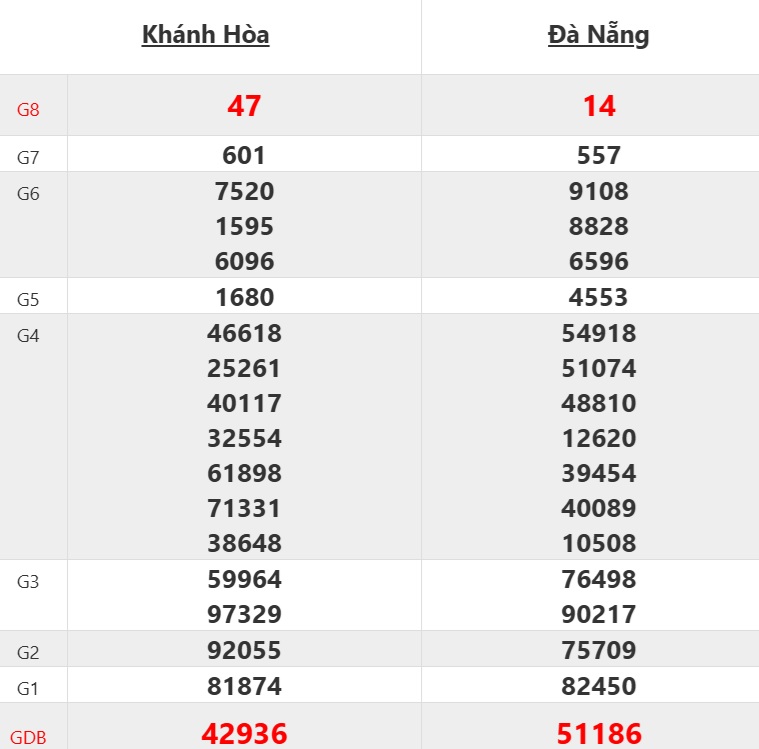Select Khánh Hòa G8 number 47

coord(244,106)
